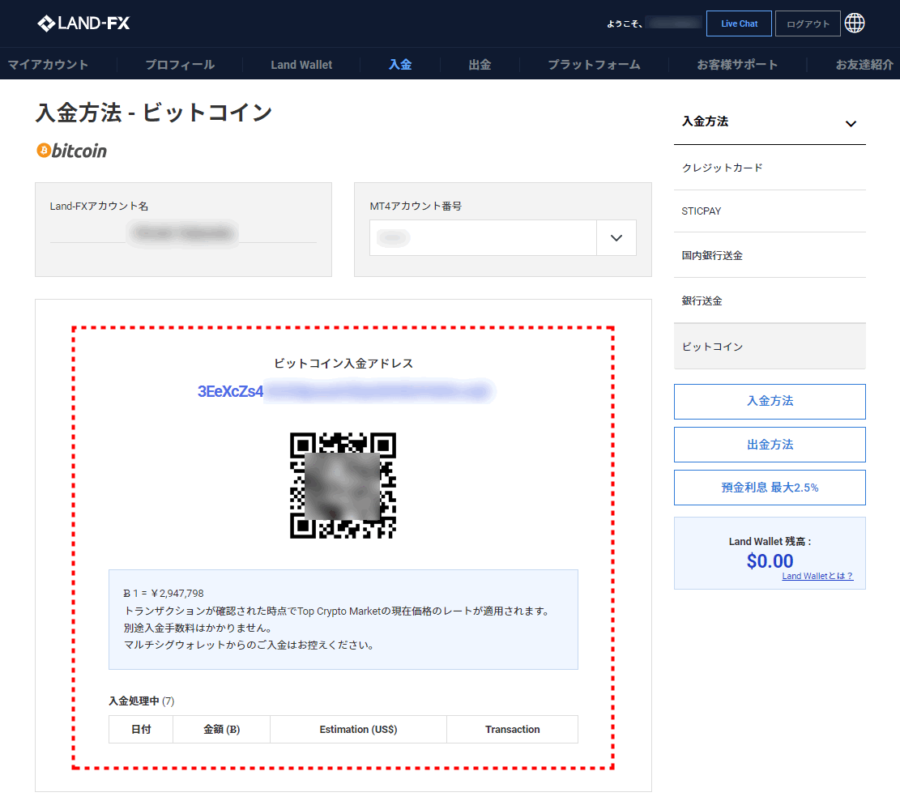This screenshot has width=900, height=801.
Task: Choose 銀行送金 deposit method
Action: 770,301
